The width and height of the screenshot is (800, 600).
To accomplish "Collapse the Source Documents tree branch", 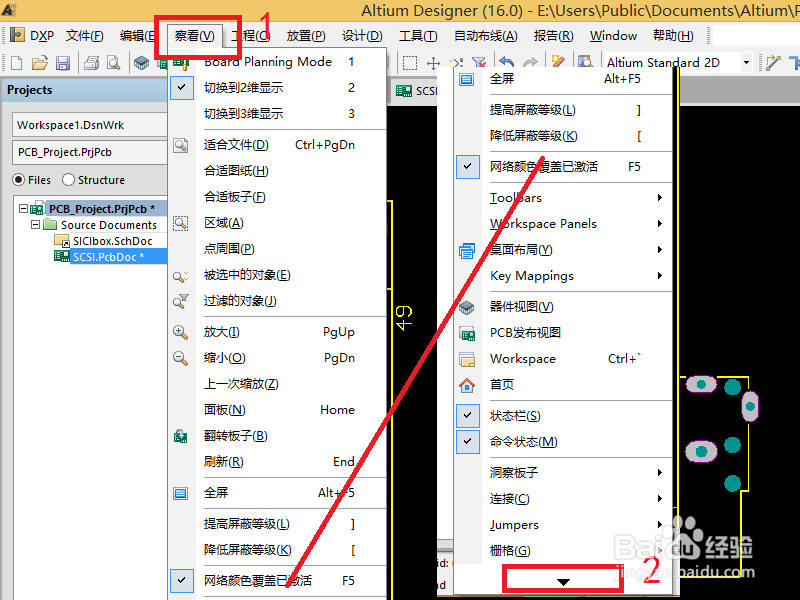I will click(34, 224).
